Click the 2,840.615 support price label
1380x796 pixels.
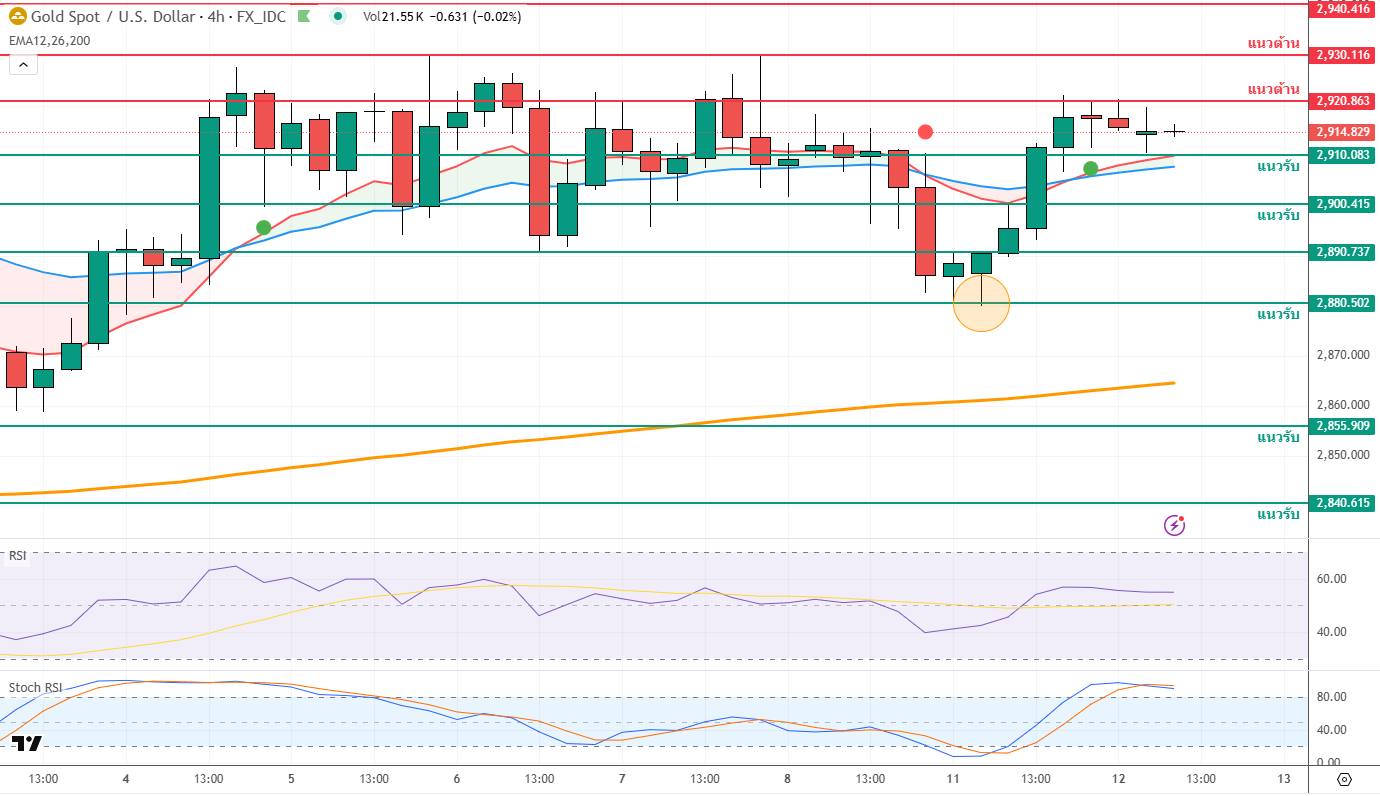(1343, 503)
